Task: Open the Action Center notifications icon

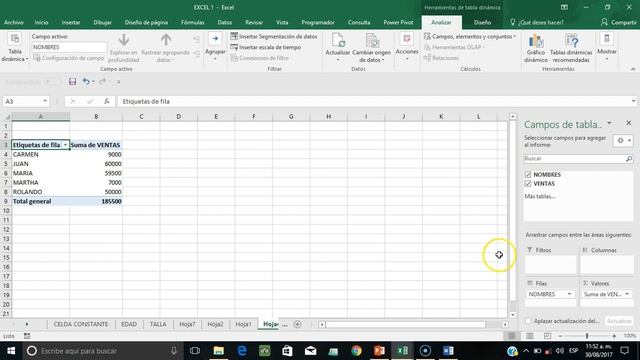Action: coord(624,351)
